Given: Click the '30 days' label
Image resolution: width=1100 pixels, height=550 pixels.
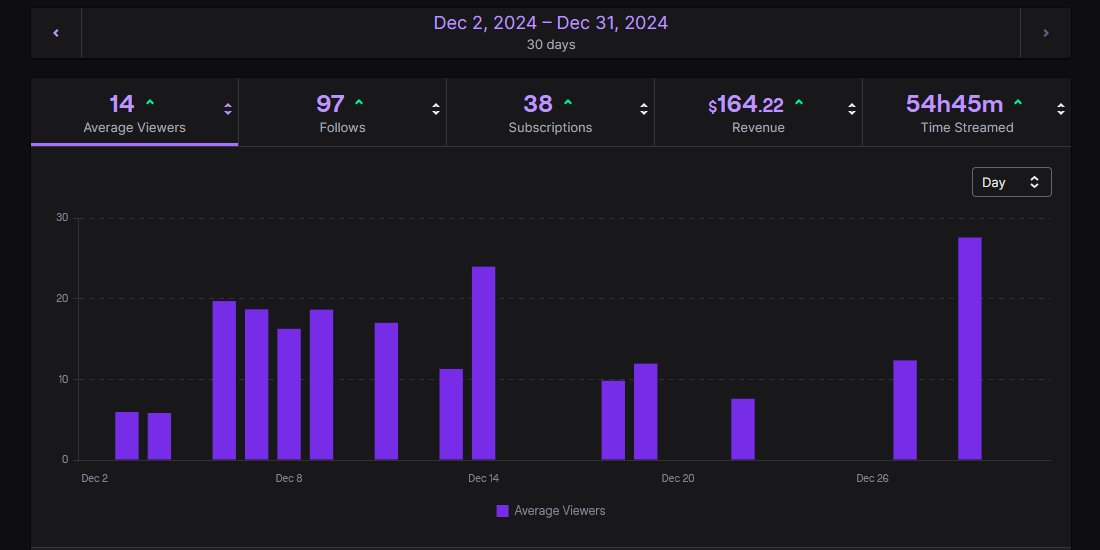Looking at the screenshot, I should pos(551,44).
